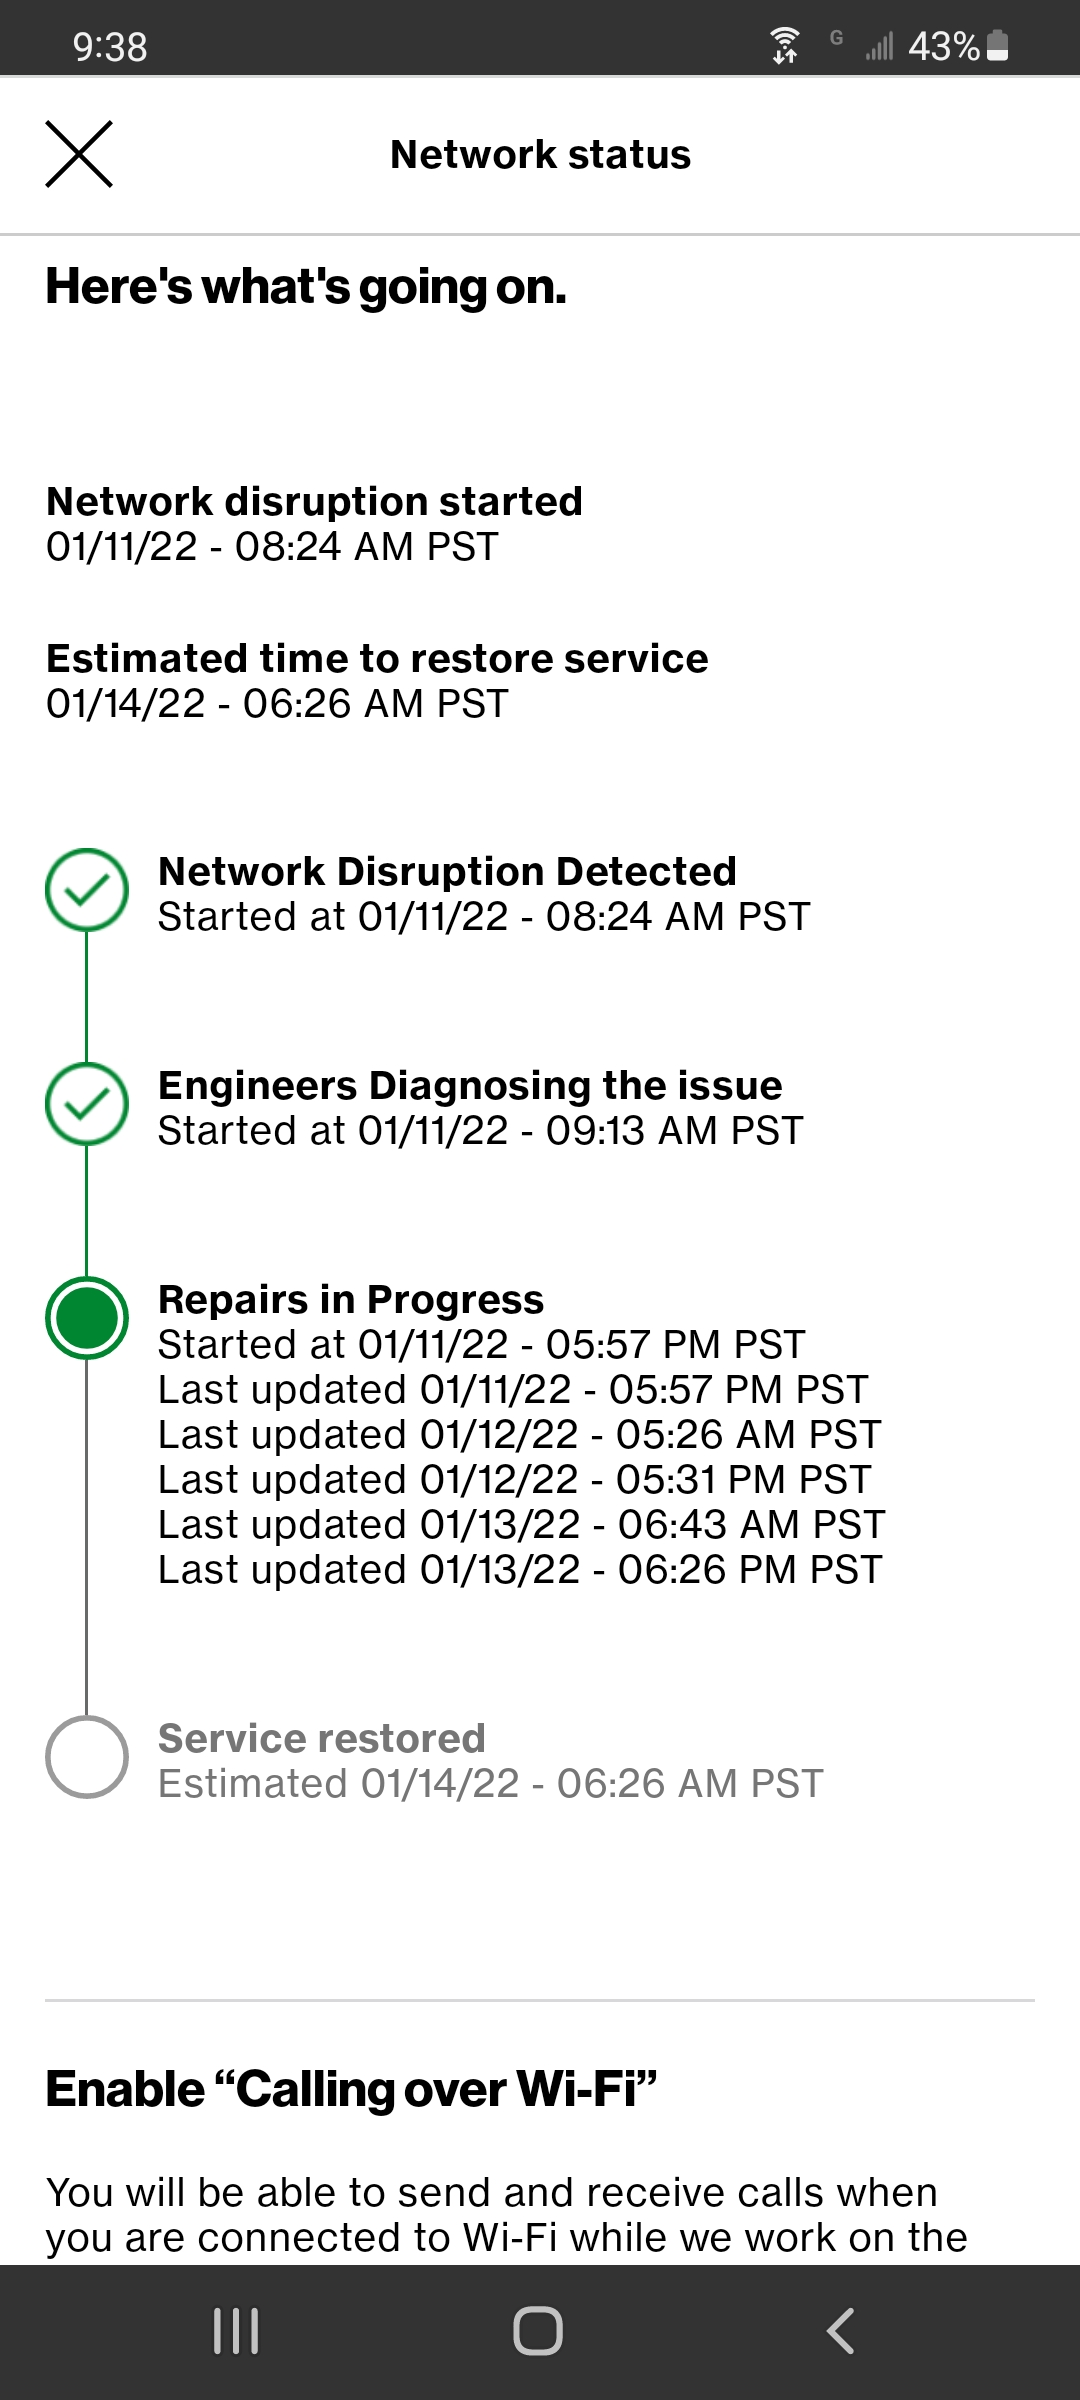
Task: Tap the green progress timeline connector
Action: (x=88, y=1000)
